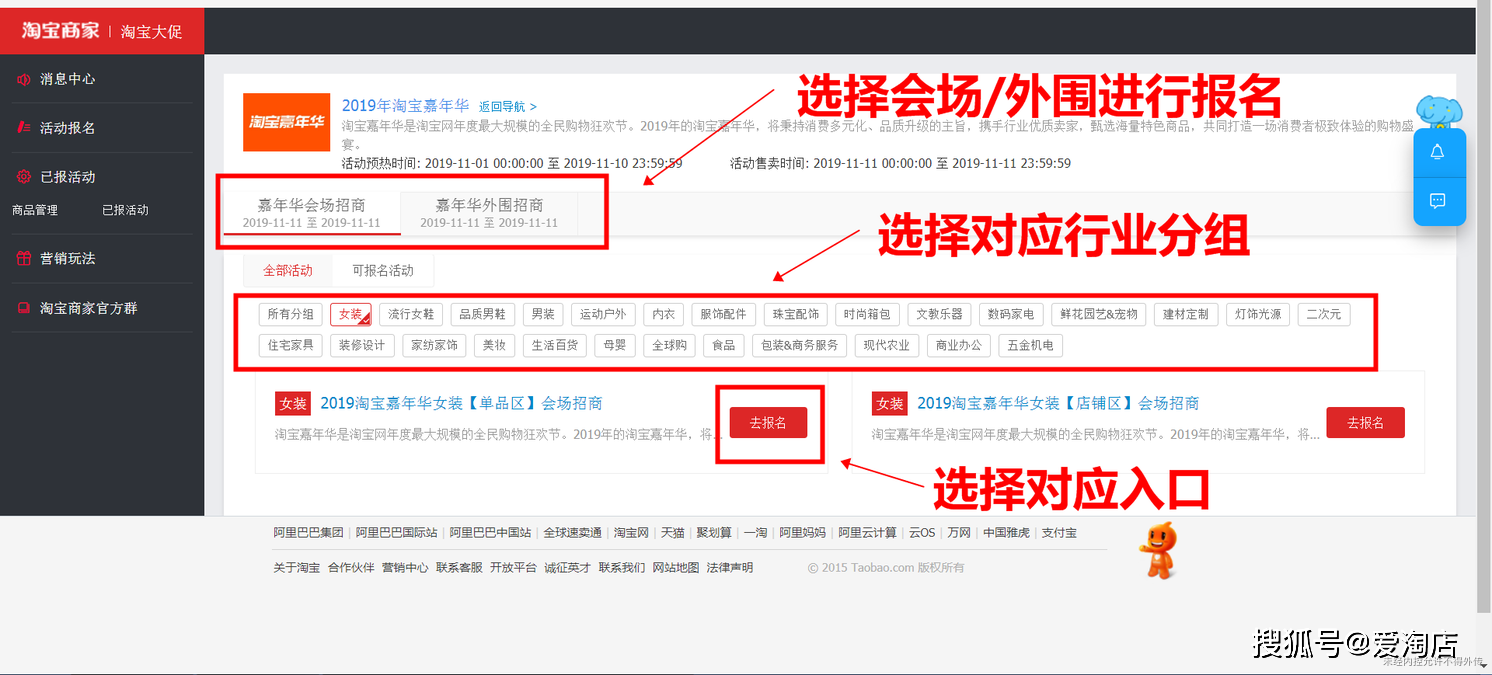Choose 数码家电 category
This screenshot has width=1492, height=675.
pyautogui.click(x=1011, y=314)
